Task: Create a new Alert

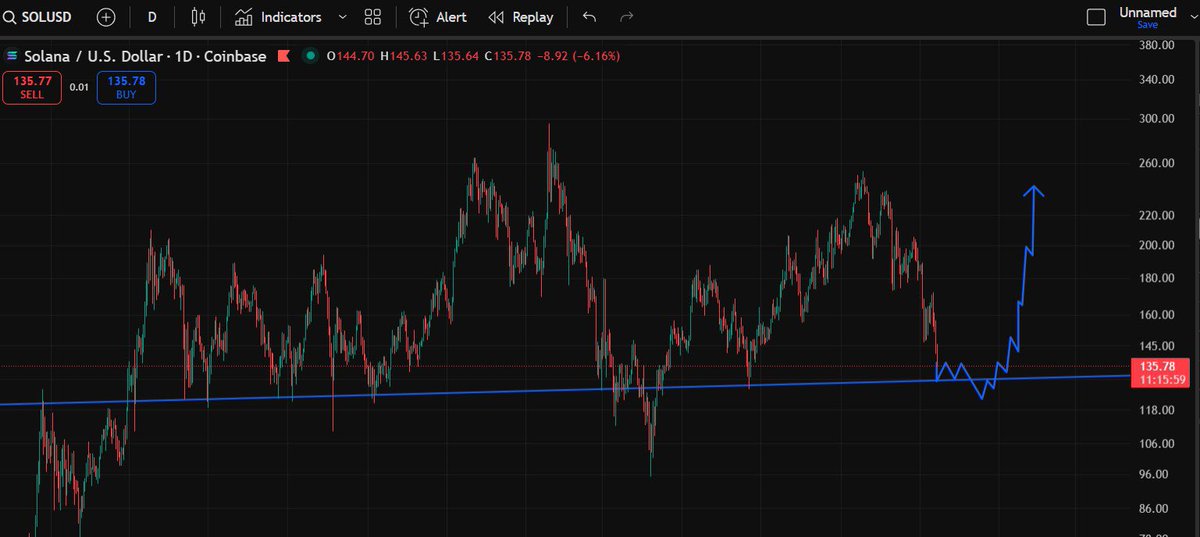Action: [x=439, y=17]
